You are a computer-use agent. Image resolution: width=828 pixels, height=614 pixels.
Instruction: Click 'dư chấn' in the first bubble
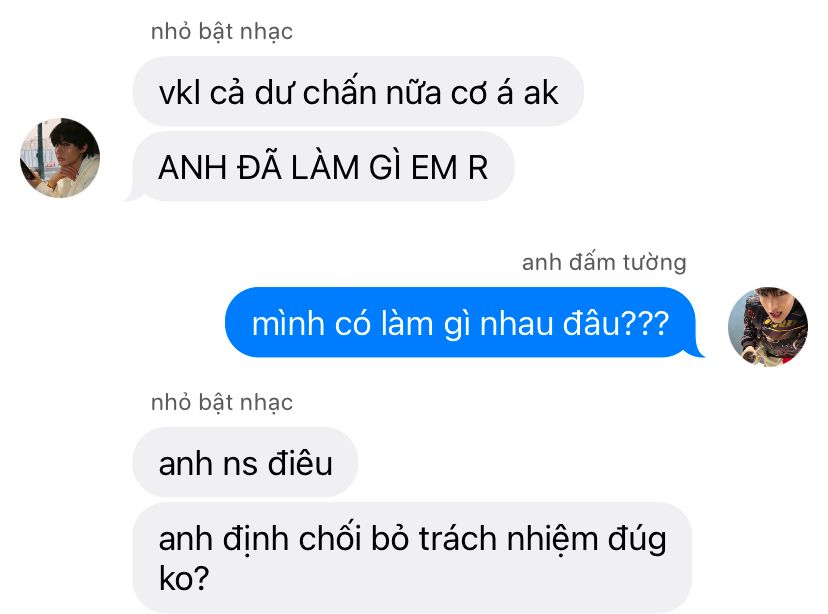point(315,91)
